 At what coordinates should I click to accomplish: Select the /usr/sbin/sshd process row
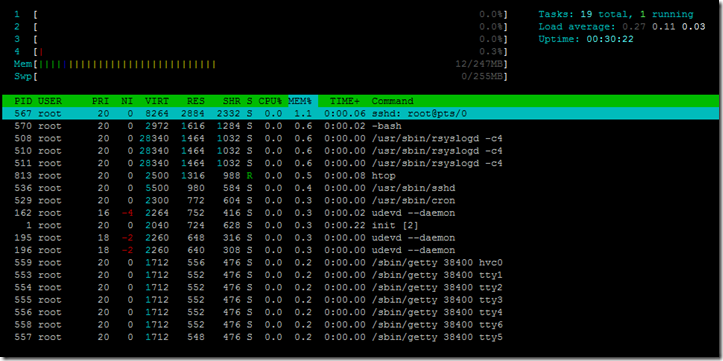361,188
